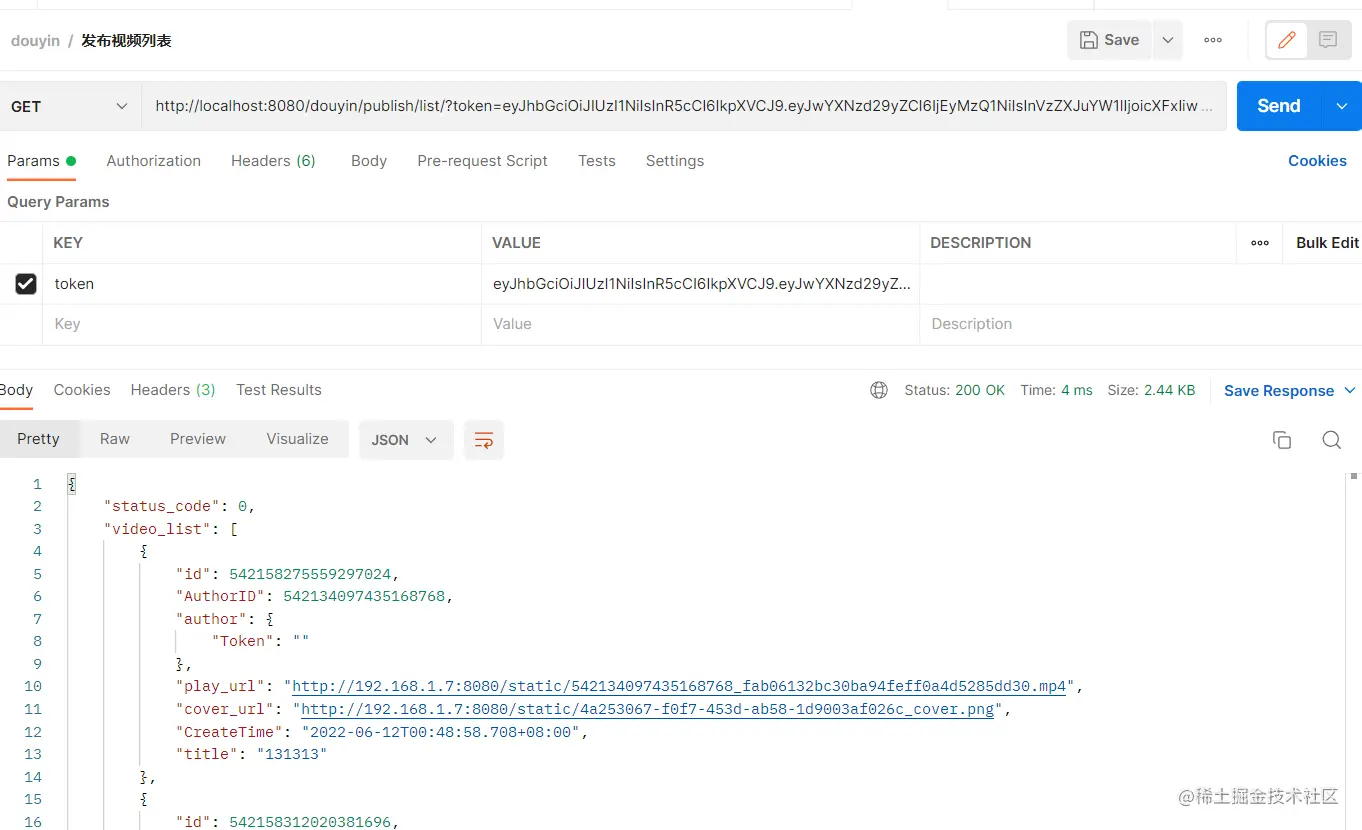Screen dimensions: 1362x830
Task: Click the CreateTime value in response
Action: (441, 732)
